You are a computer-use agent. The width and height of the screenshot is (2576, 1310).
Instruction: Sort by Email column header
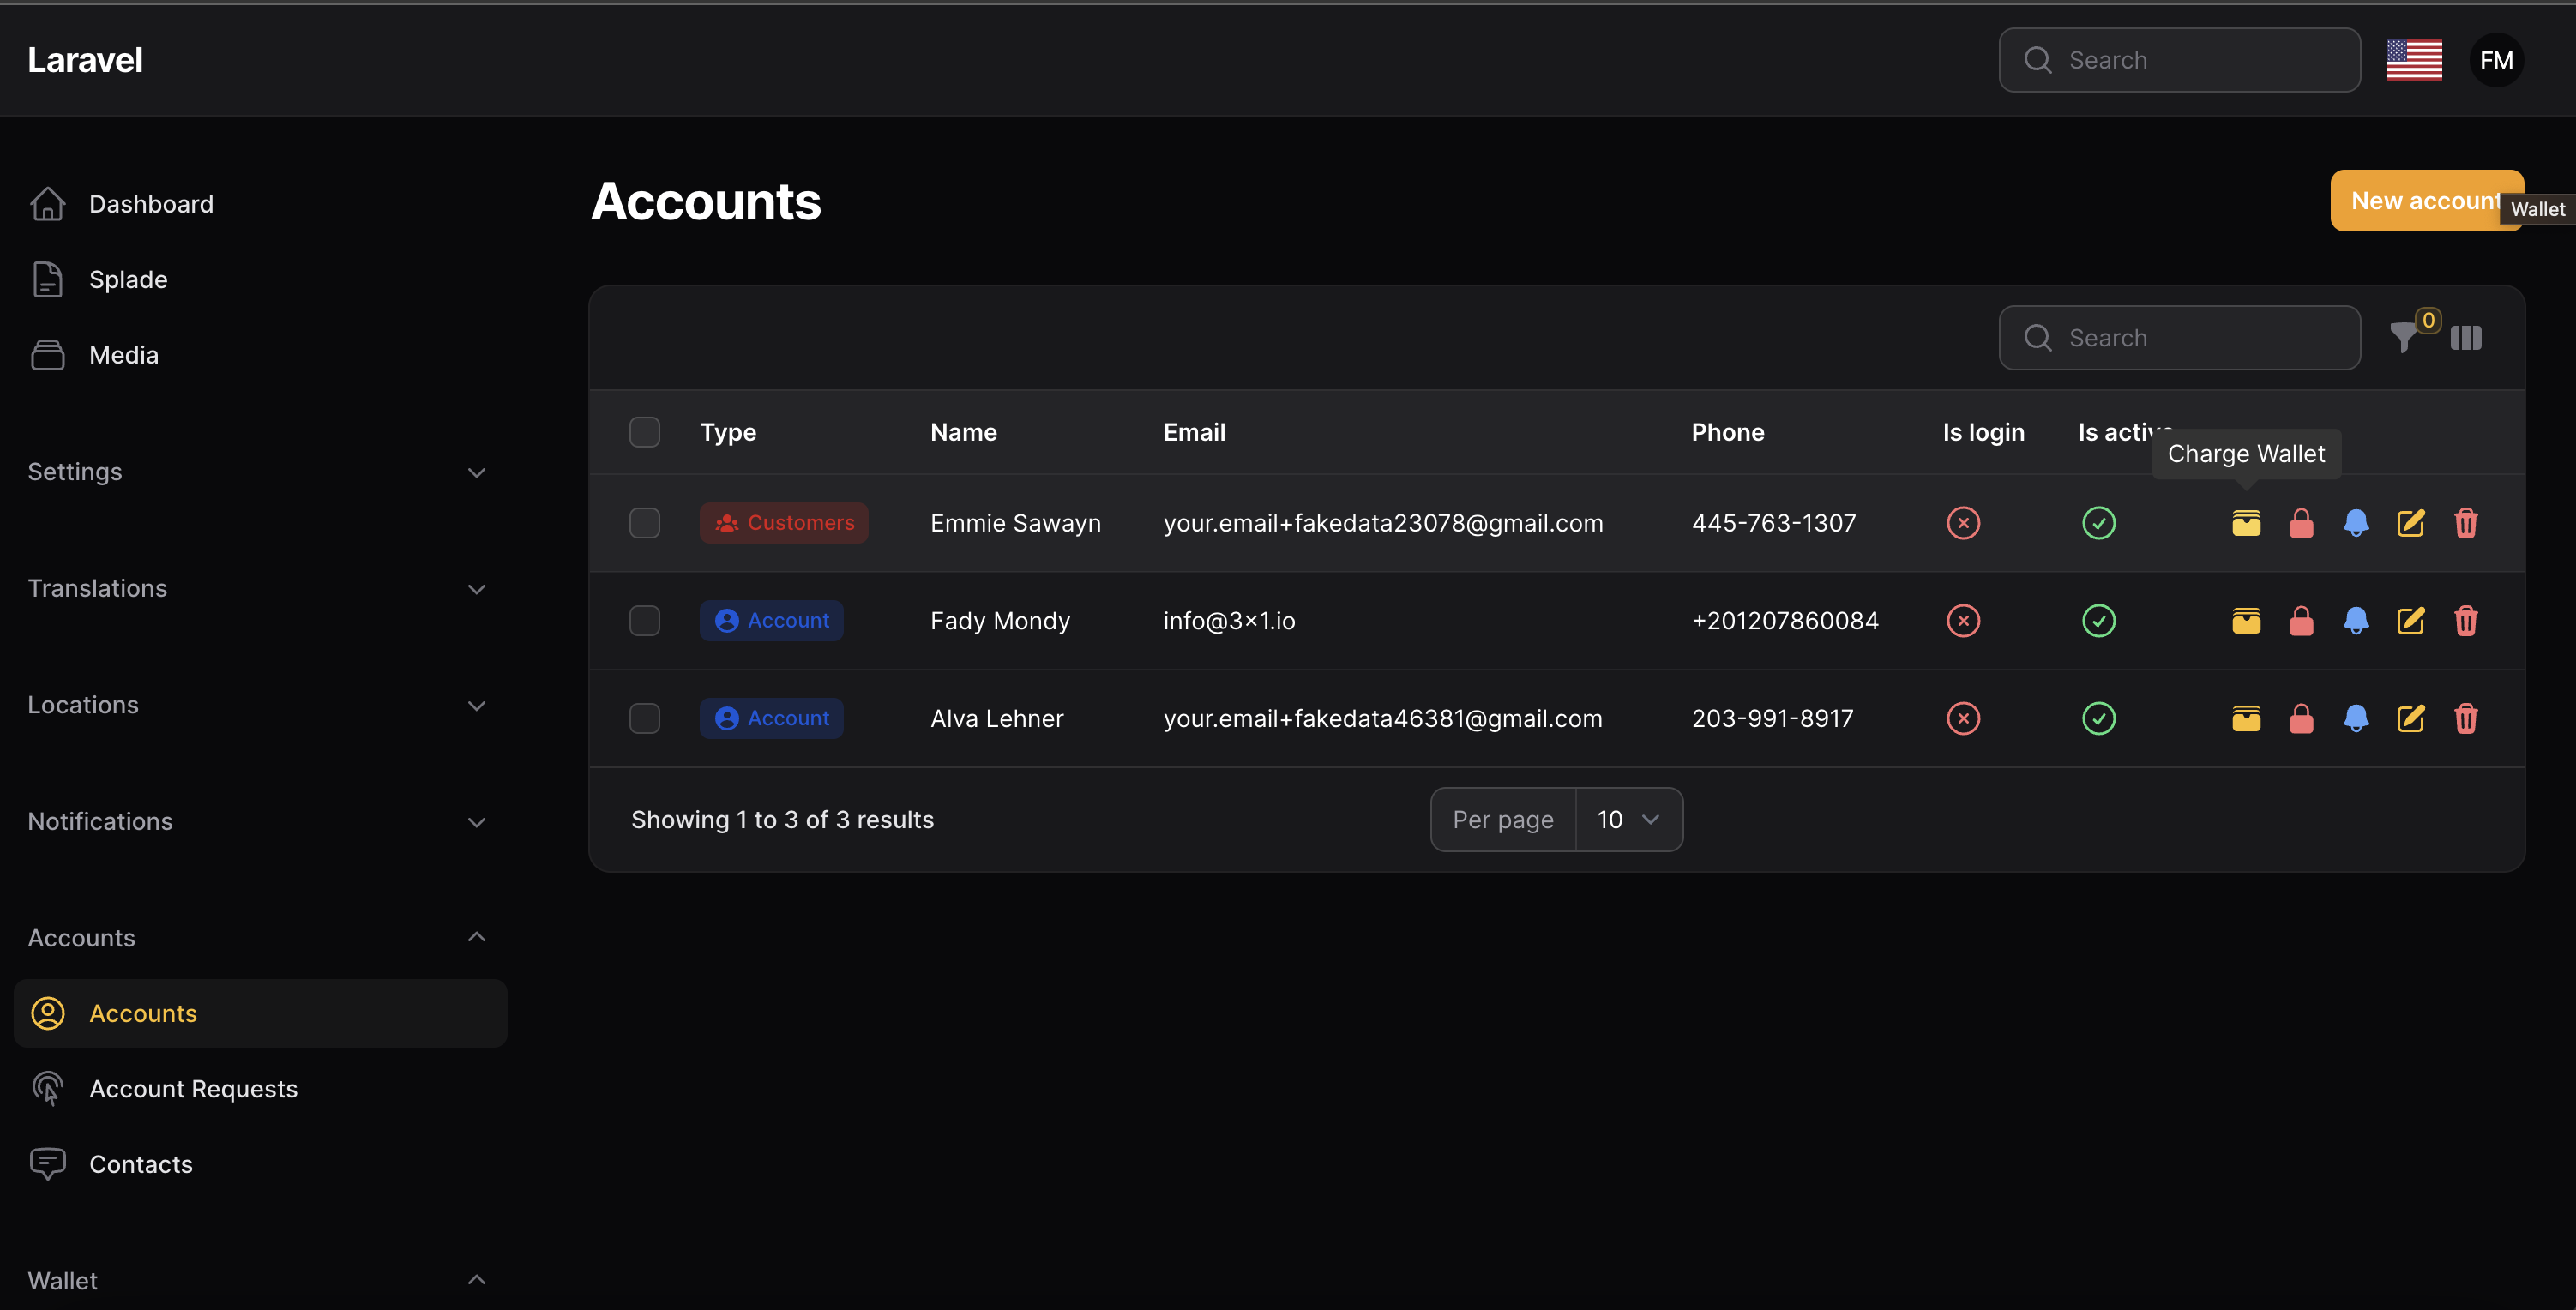tap(1194, 432)
